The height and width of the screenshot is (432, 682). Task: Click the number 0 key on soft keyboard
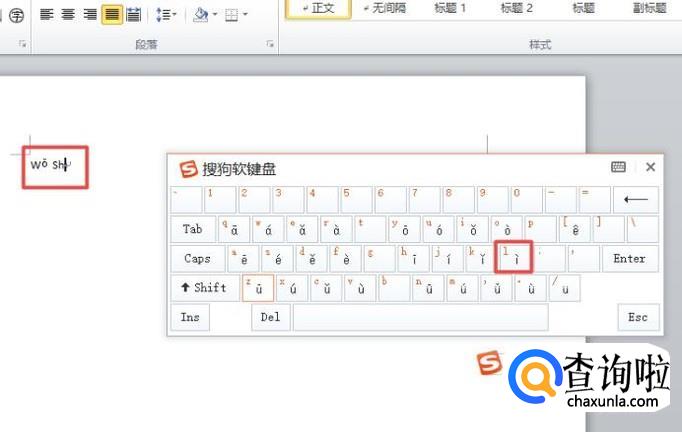tap(527, 200)
